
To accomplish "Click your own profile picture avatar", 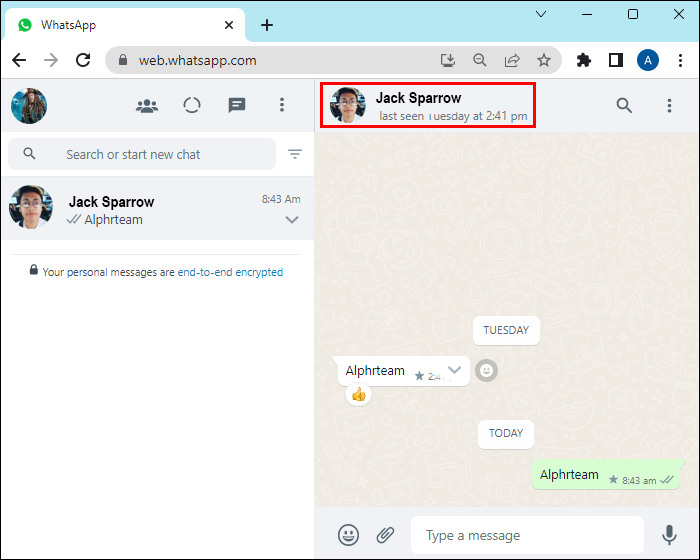I will tap(29, 106).
